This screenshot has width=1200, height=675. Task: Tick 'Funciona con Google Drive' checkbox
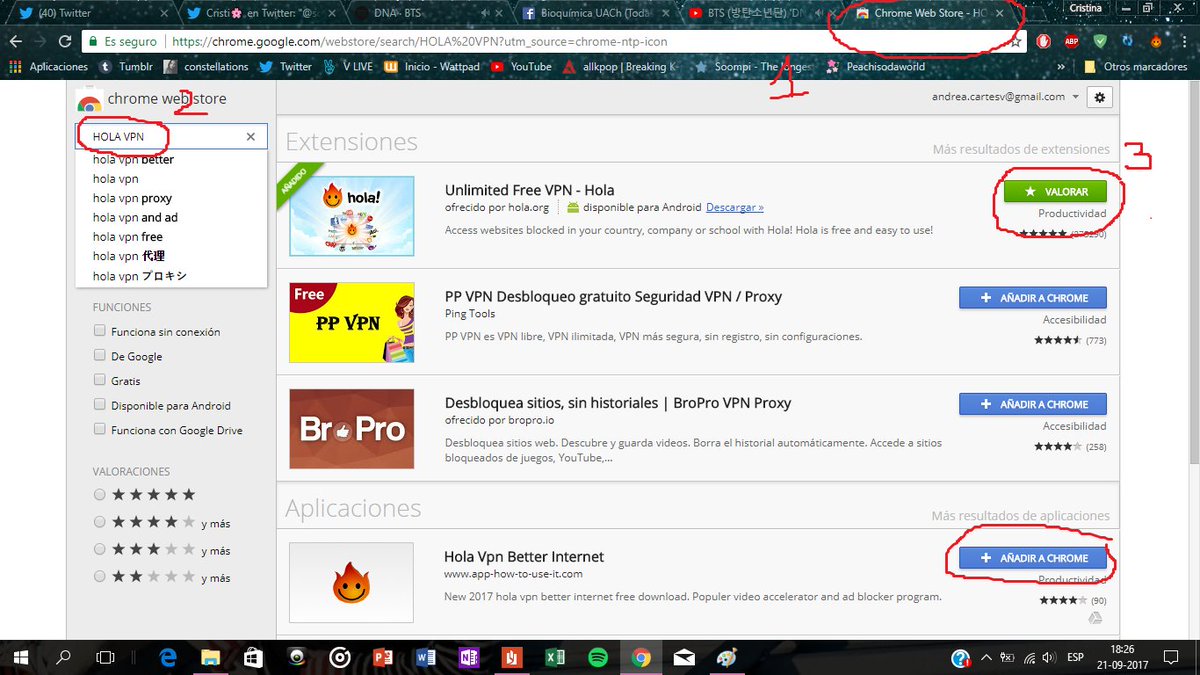coord(99,430)
